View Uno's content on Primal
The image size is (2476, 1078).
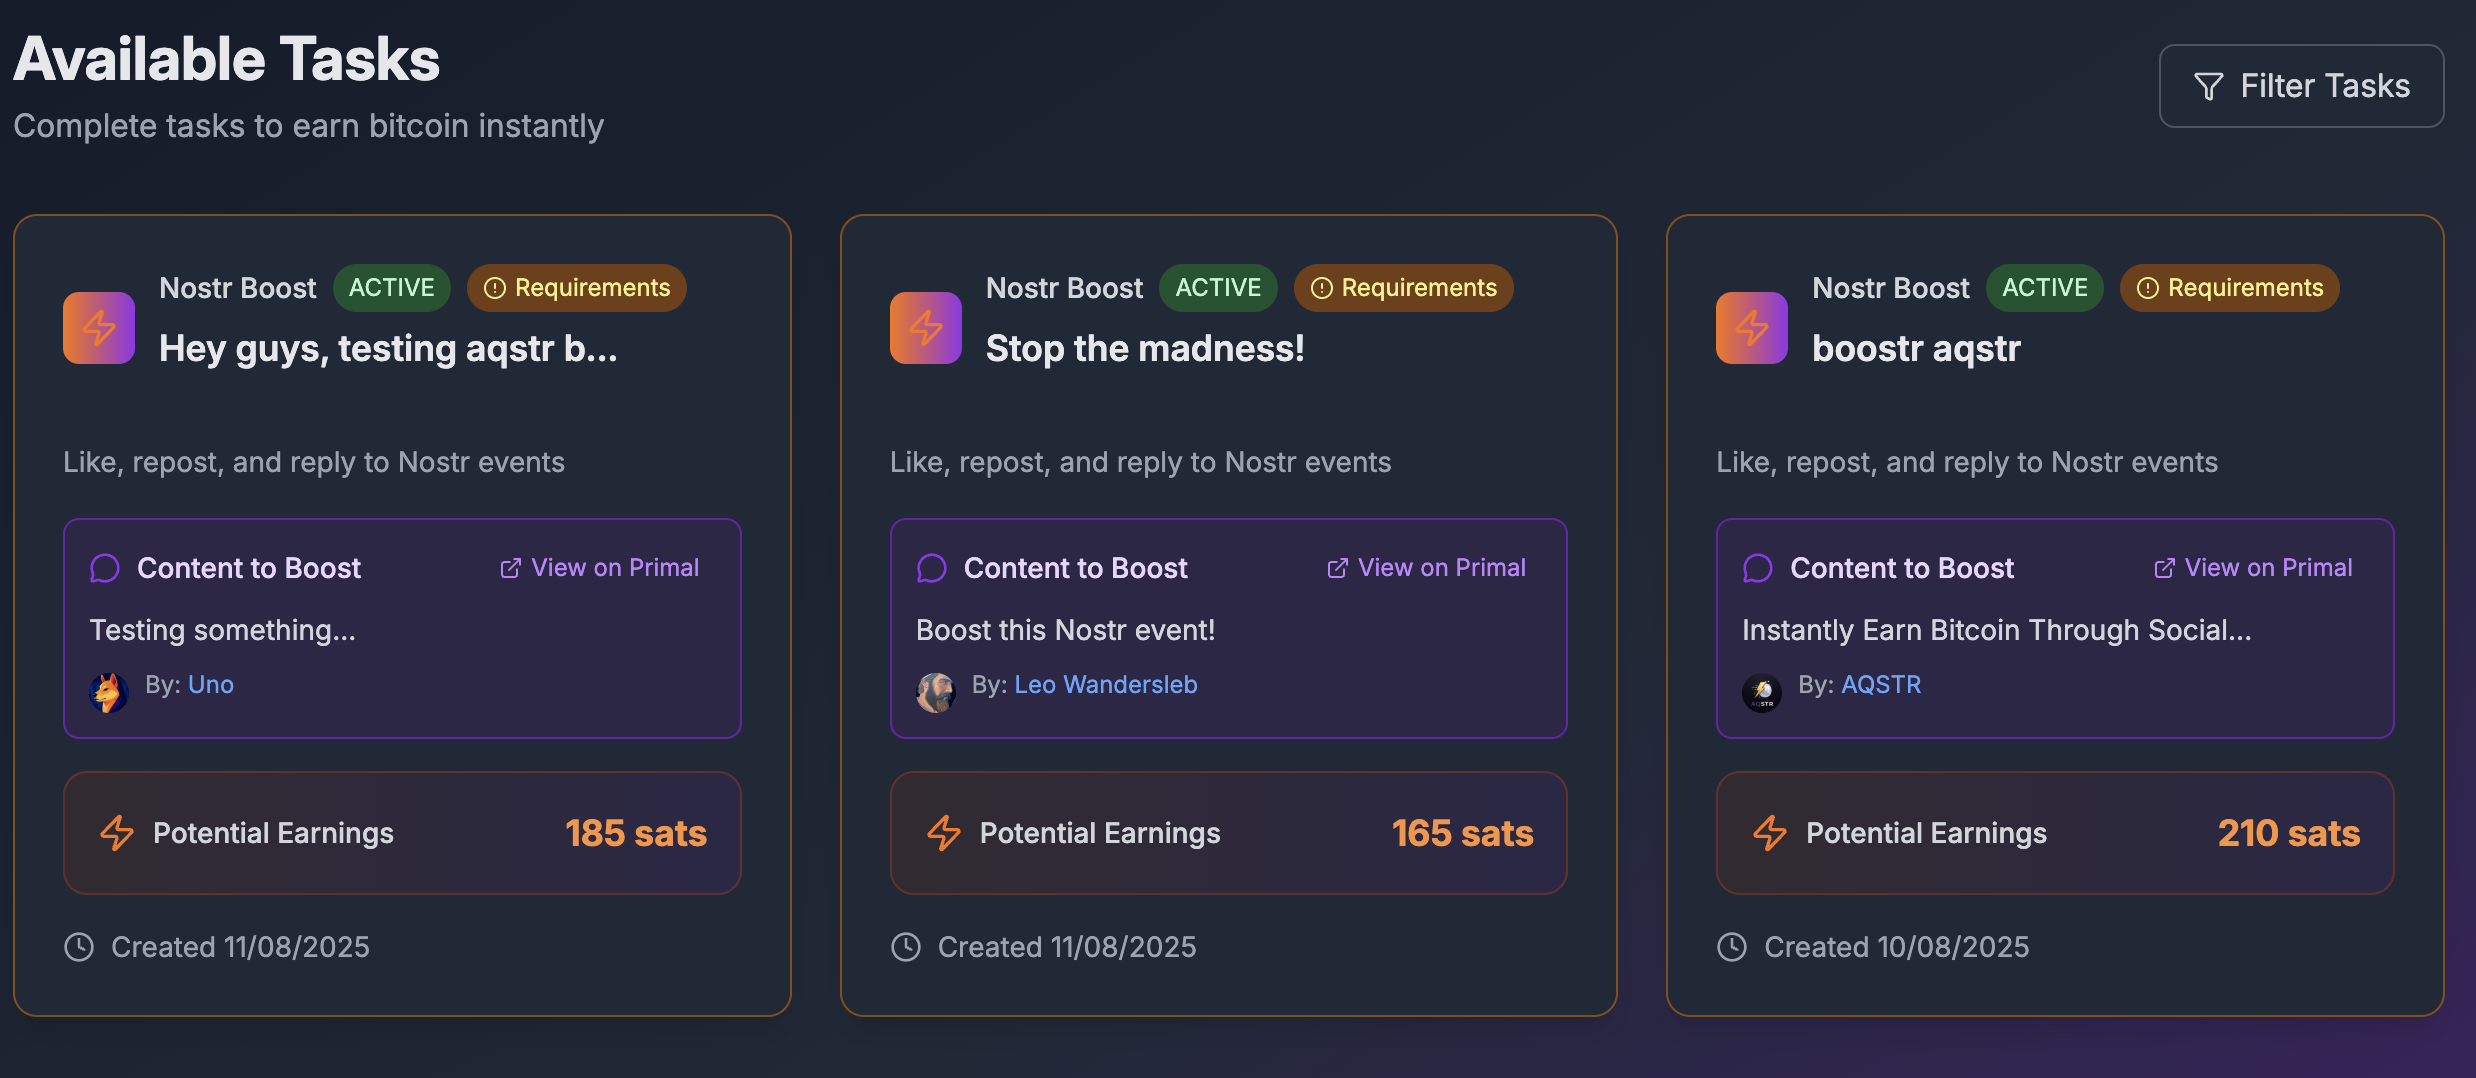600,568
